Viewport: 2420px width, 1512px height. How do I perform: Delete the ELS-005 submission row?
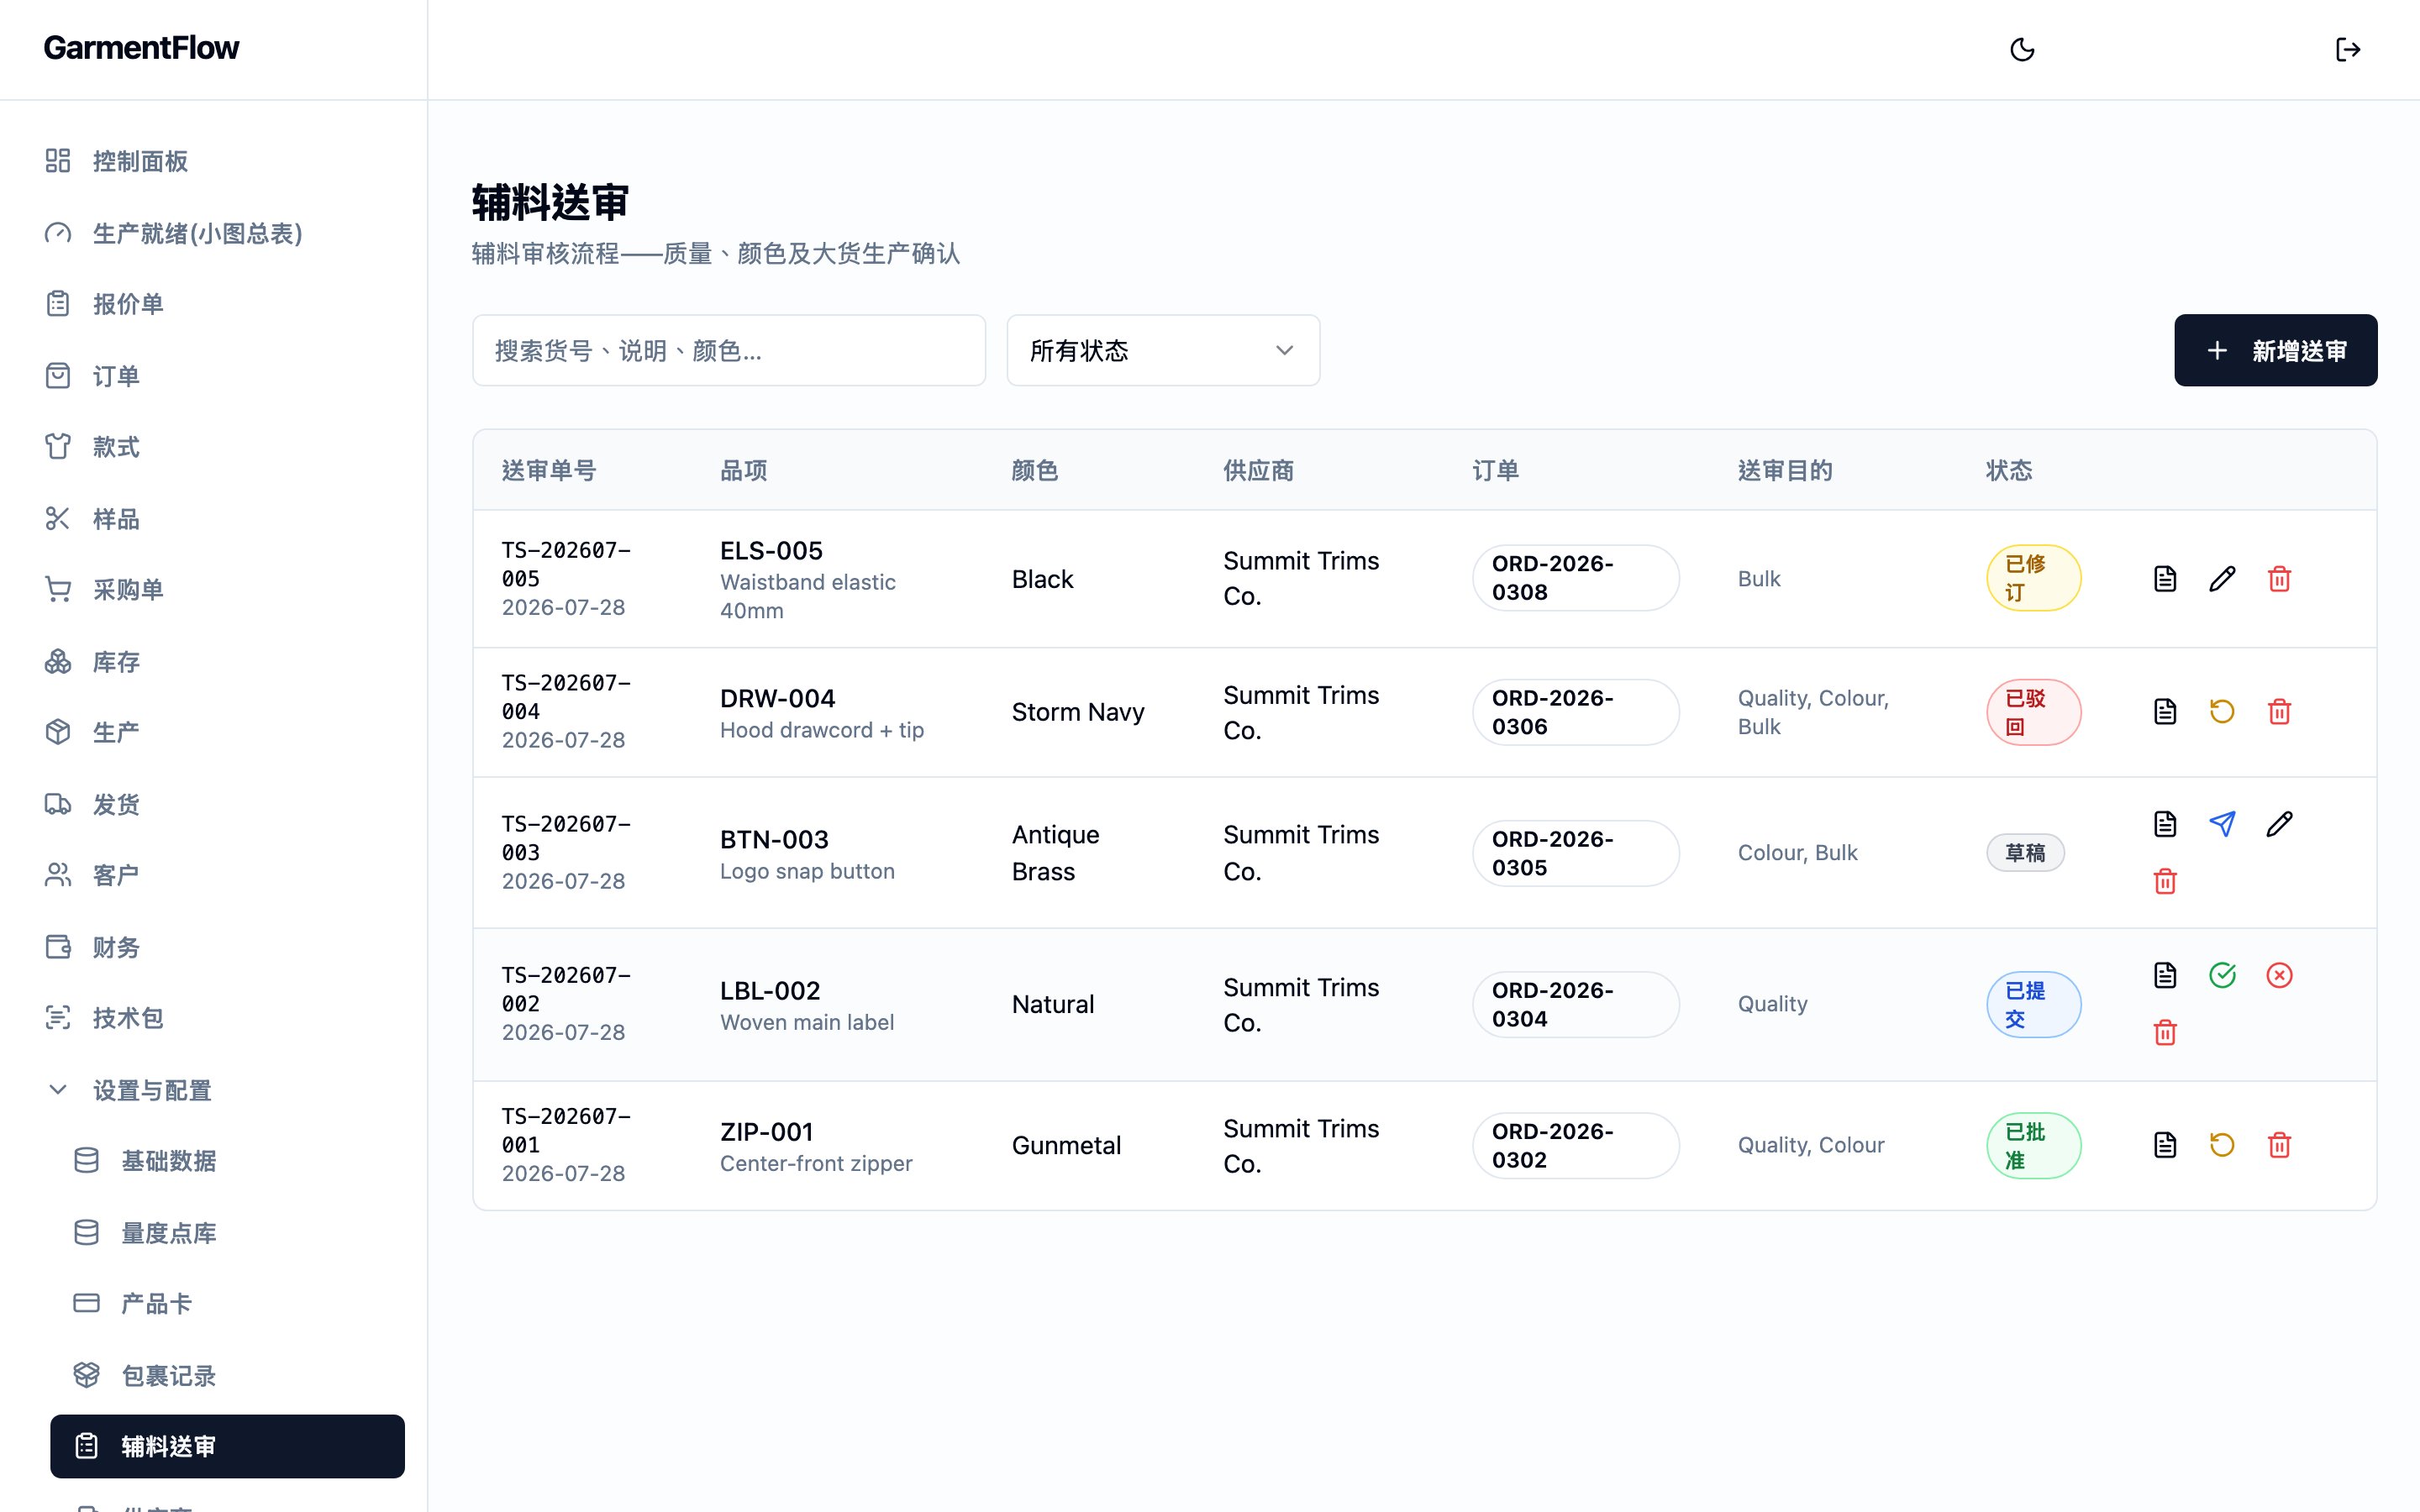(2279, 579)
